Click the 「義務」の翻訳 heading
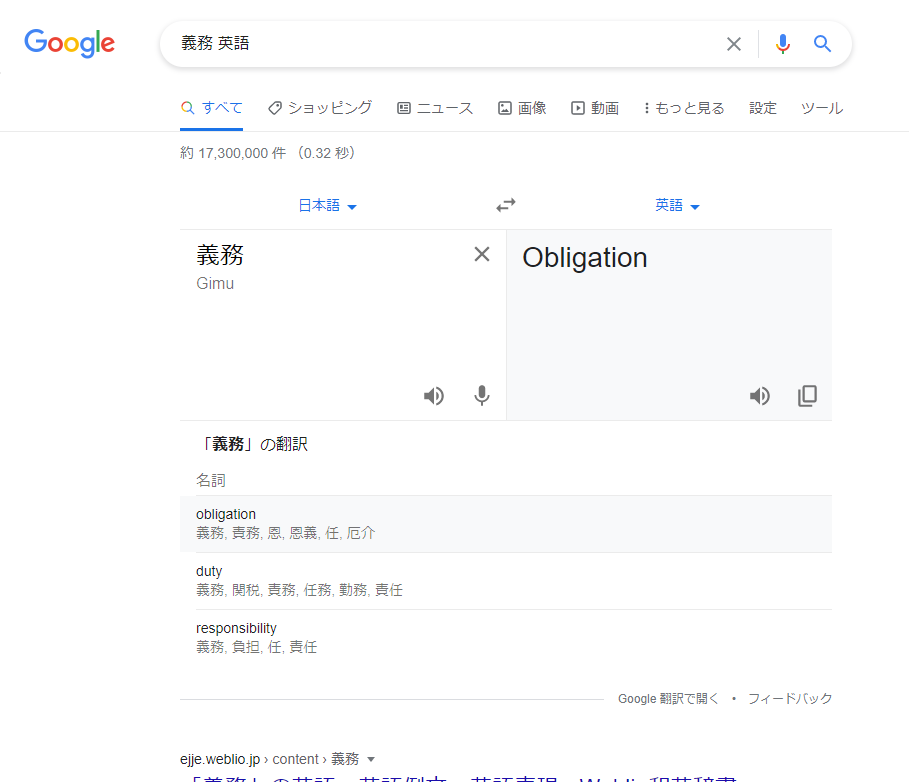This screenshot has width=909, height=782. (253, 444)
